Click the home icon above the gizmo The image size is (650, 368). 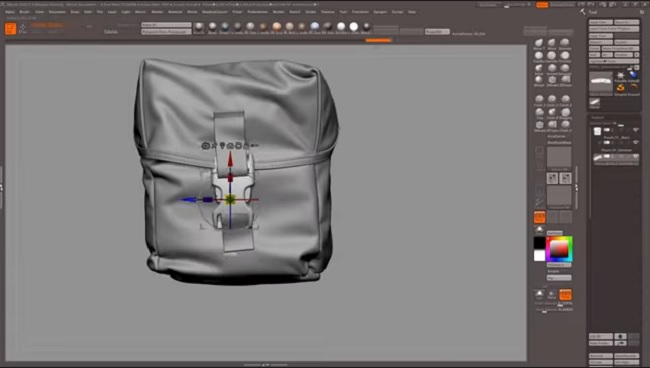click(x=230, y=145)
